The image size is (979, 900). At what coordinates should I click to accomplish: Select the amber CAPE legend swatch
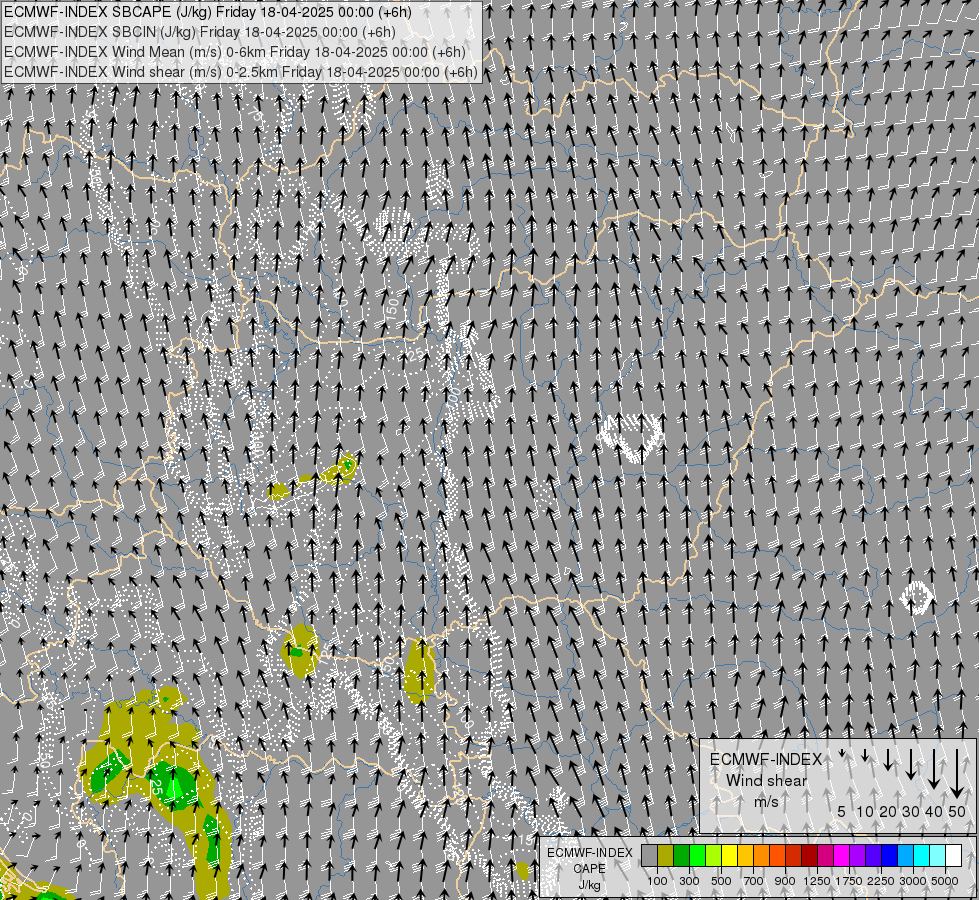pyautogui.click(x=746, y=856)
